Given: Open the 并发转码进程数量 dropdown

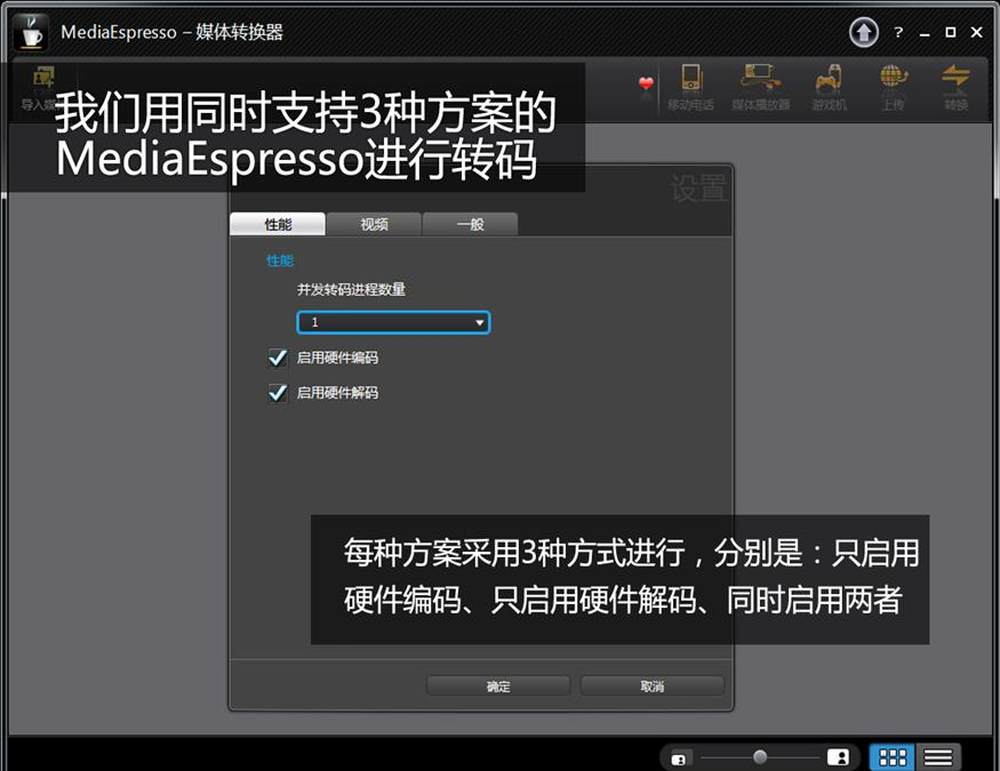Looking at the screenshot, I should point(393,323).
